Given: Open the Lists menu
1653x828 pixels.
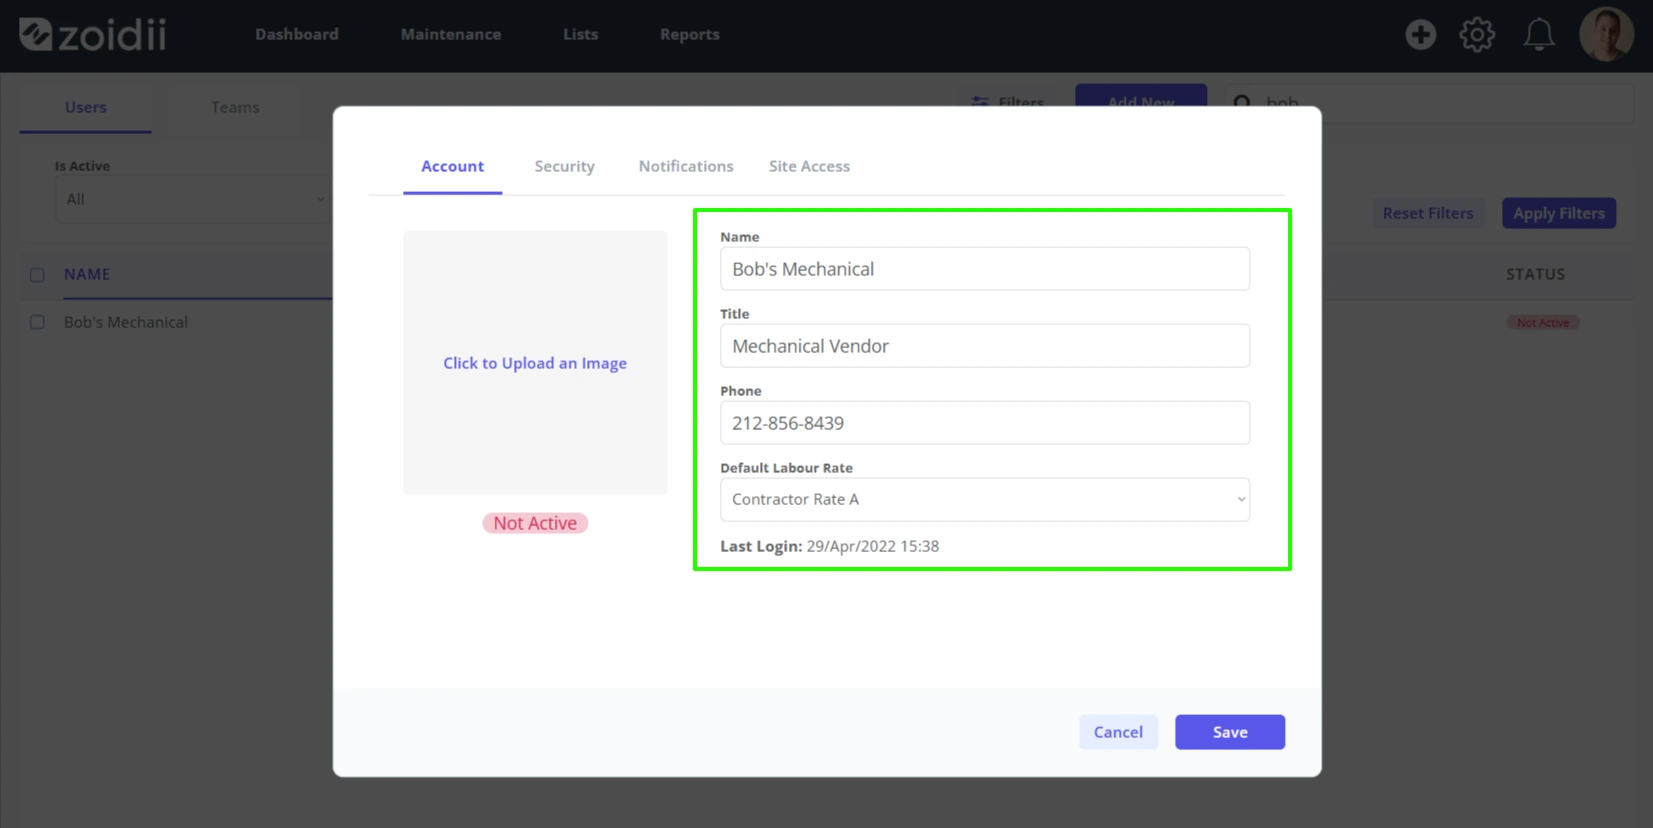Looking at the screenshot, I should coord(580,34).
